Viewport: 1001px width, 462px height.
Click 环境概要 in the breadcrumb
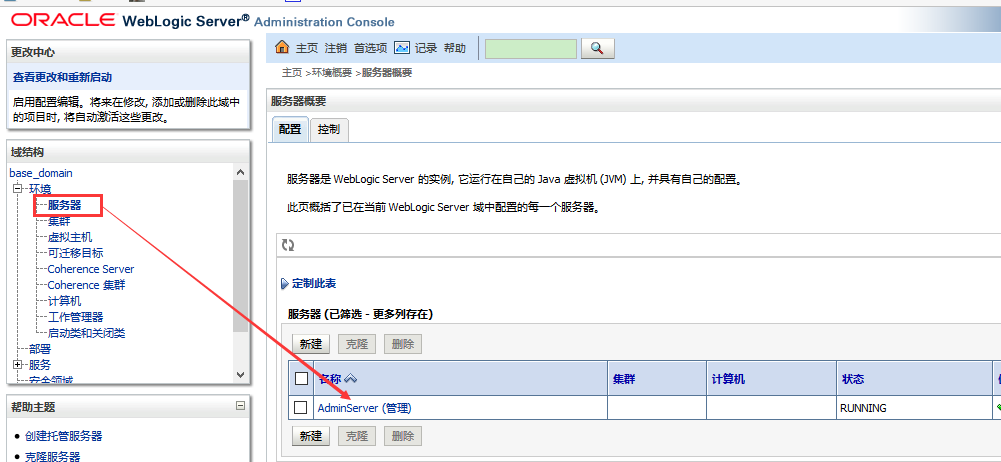pyautogui.click(x=332, y=73)
